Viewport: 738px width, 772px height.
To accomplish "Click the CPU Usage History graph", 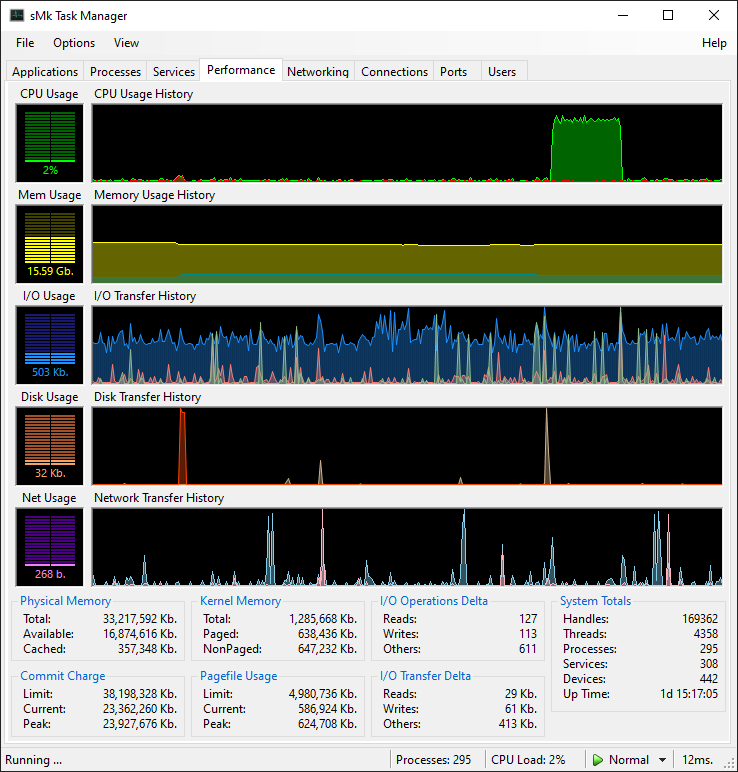I will click(407, 143).
